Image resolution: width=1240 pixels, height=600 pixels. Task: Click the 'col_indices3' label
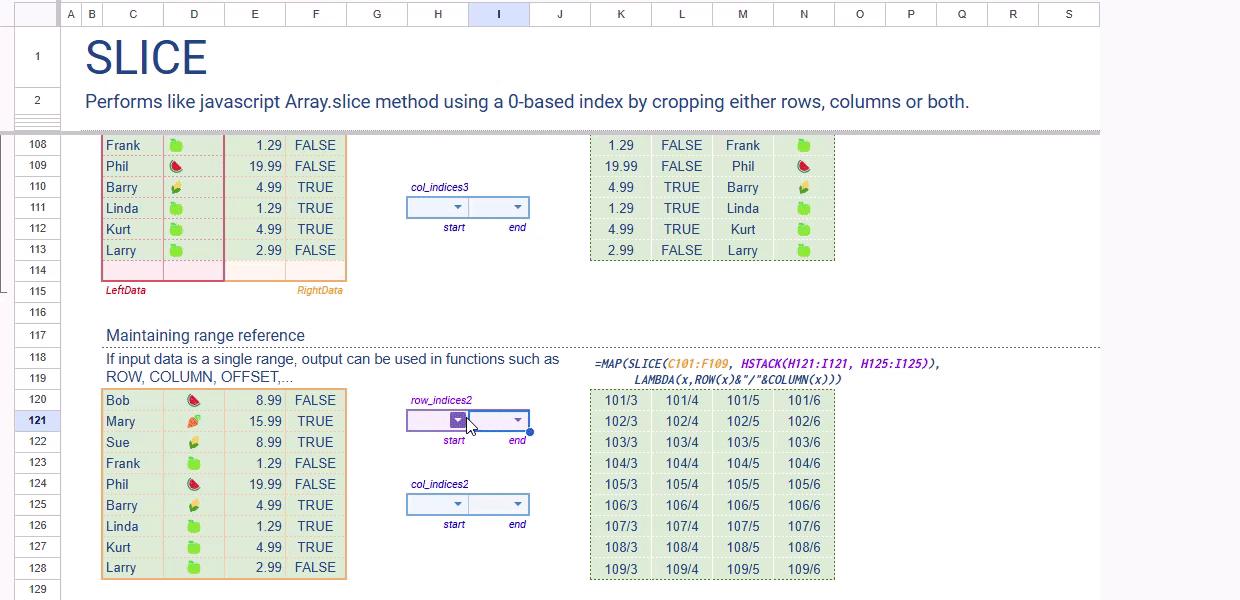coord(440,187)
